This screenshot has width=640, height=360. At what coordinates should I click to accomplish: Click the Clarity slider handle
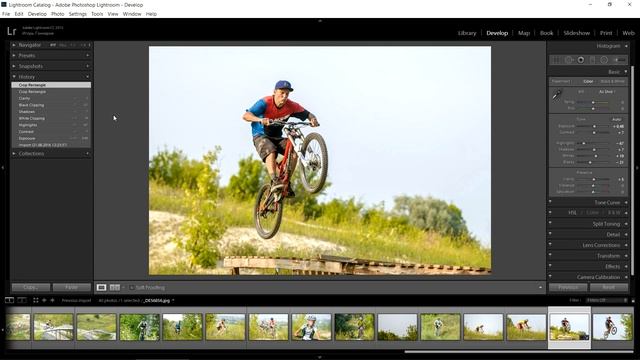coord(594,179)
